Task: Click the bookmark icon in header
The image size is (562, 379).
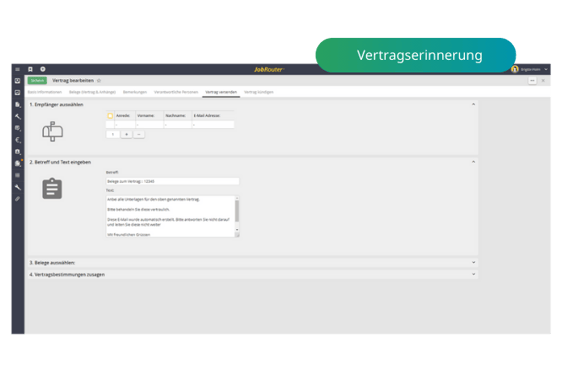Action: click(x=30, y=69)
